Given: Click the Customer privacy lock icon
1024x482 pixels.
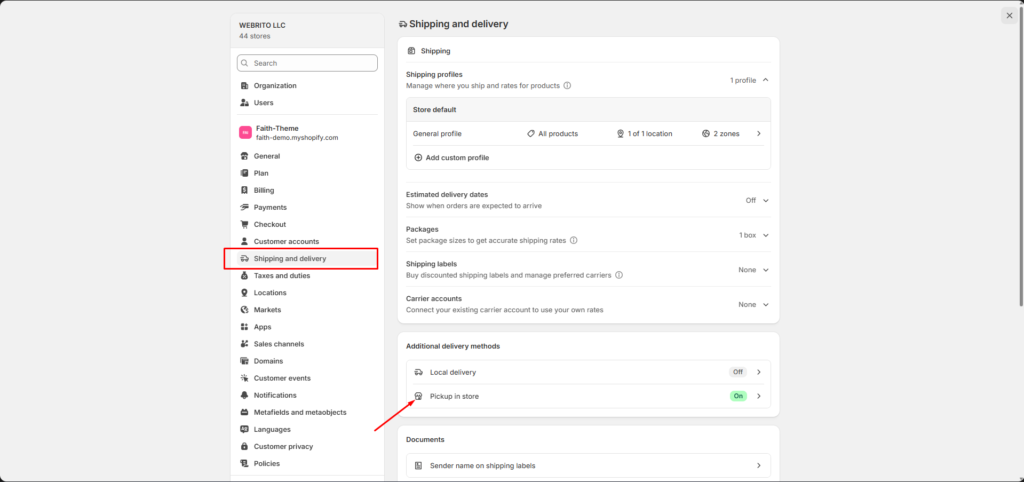Looking at the screenshot, I should tap(244, 446).
